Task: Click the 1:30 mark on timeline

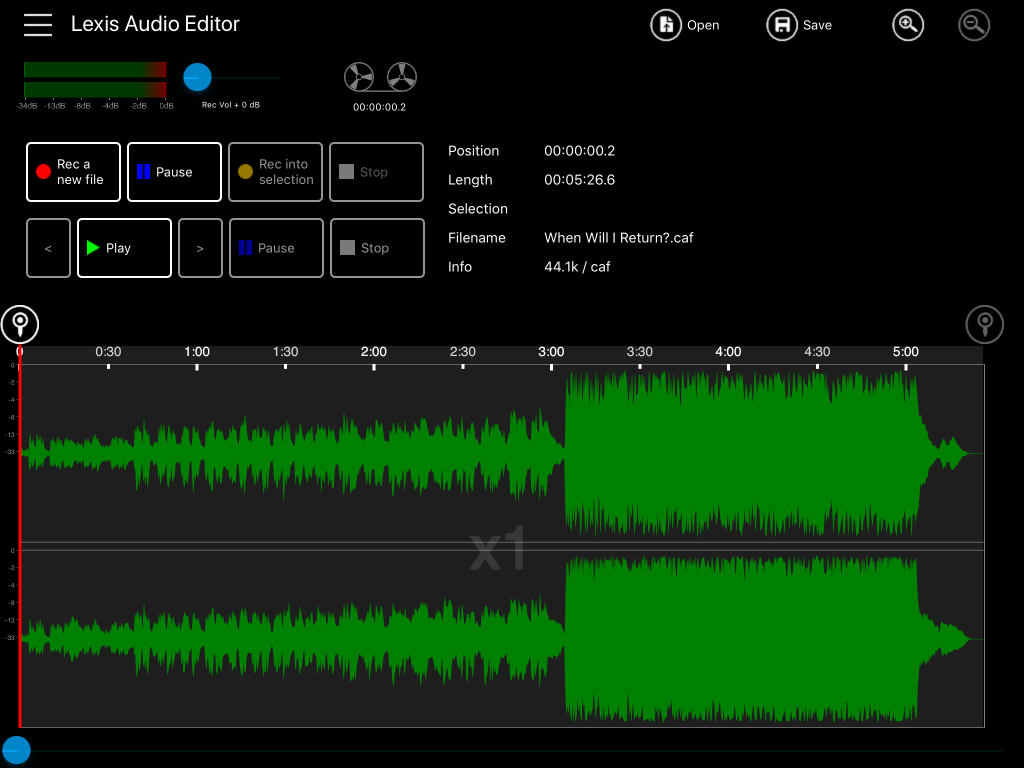Action: 285,352
